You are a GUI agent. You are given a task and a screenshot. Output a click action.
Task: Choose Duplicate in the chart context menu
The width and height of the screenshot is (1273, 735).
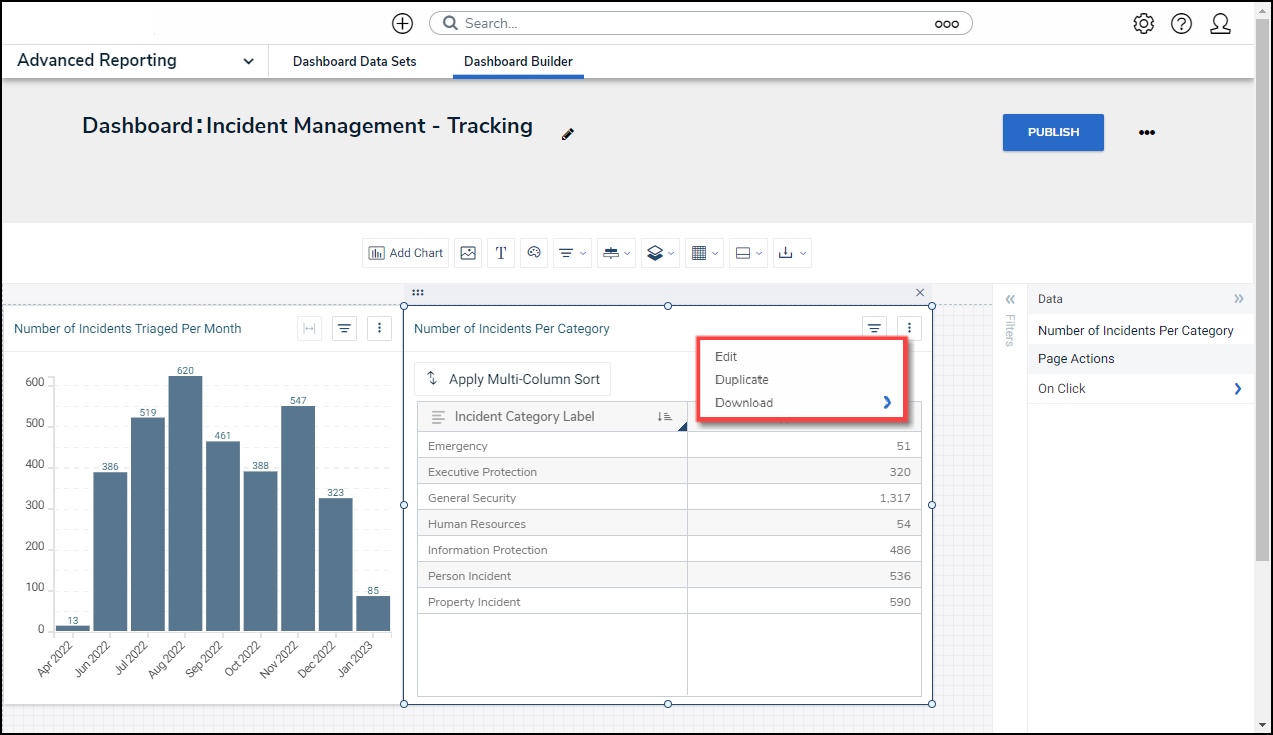741,380
